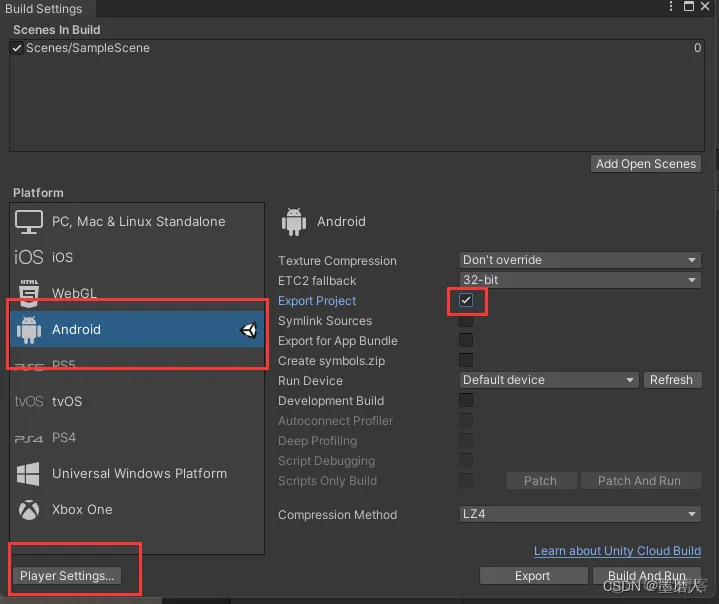The width and height of the screenshot is (719, 604).
Task: Toggle Script Debugging checkbox
Action: 466,460
